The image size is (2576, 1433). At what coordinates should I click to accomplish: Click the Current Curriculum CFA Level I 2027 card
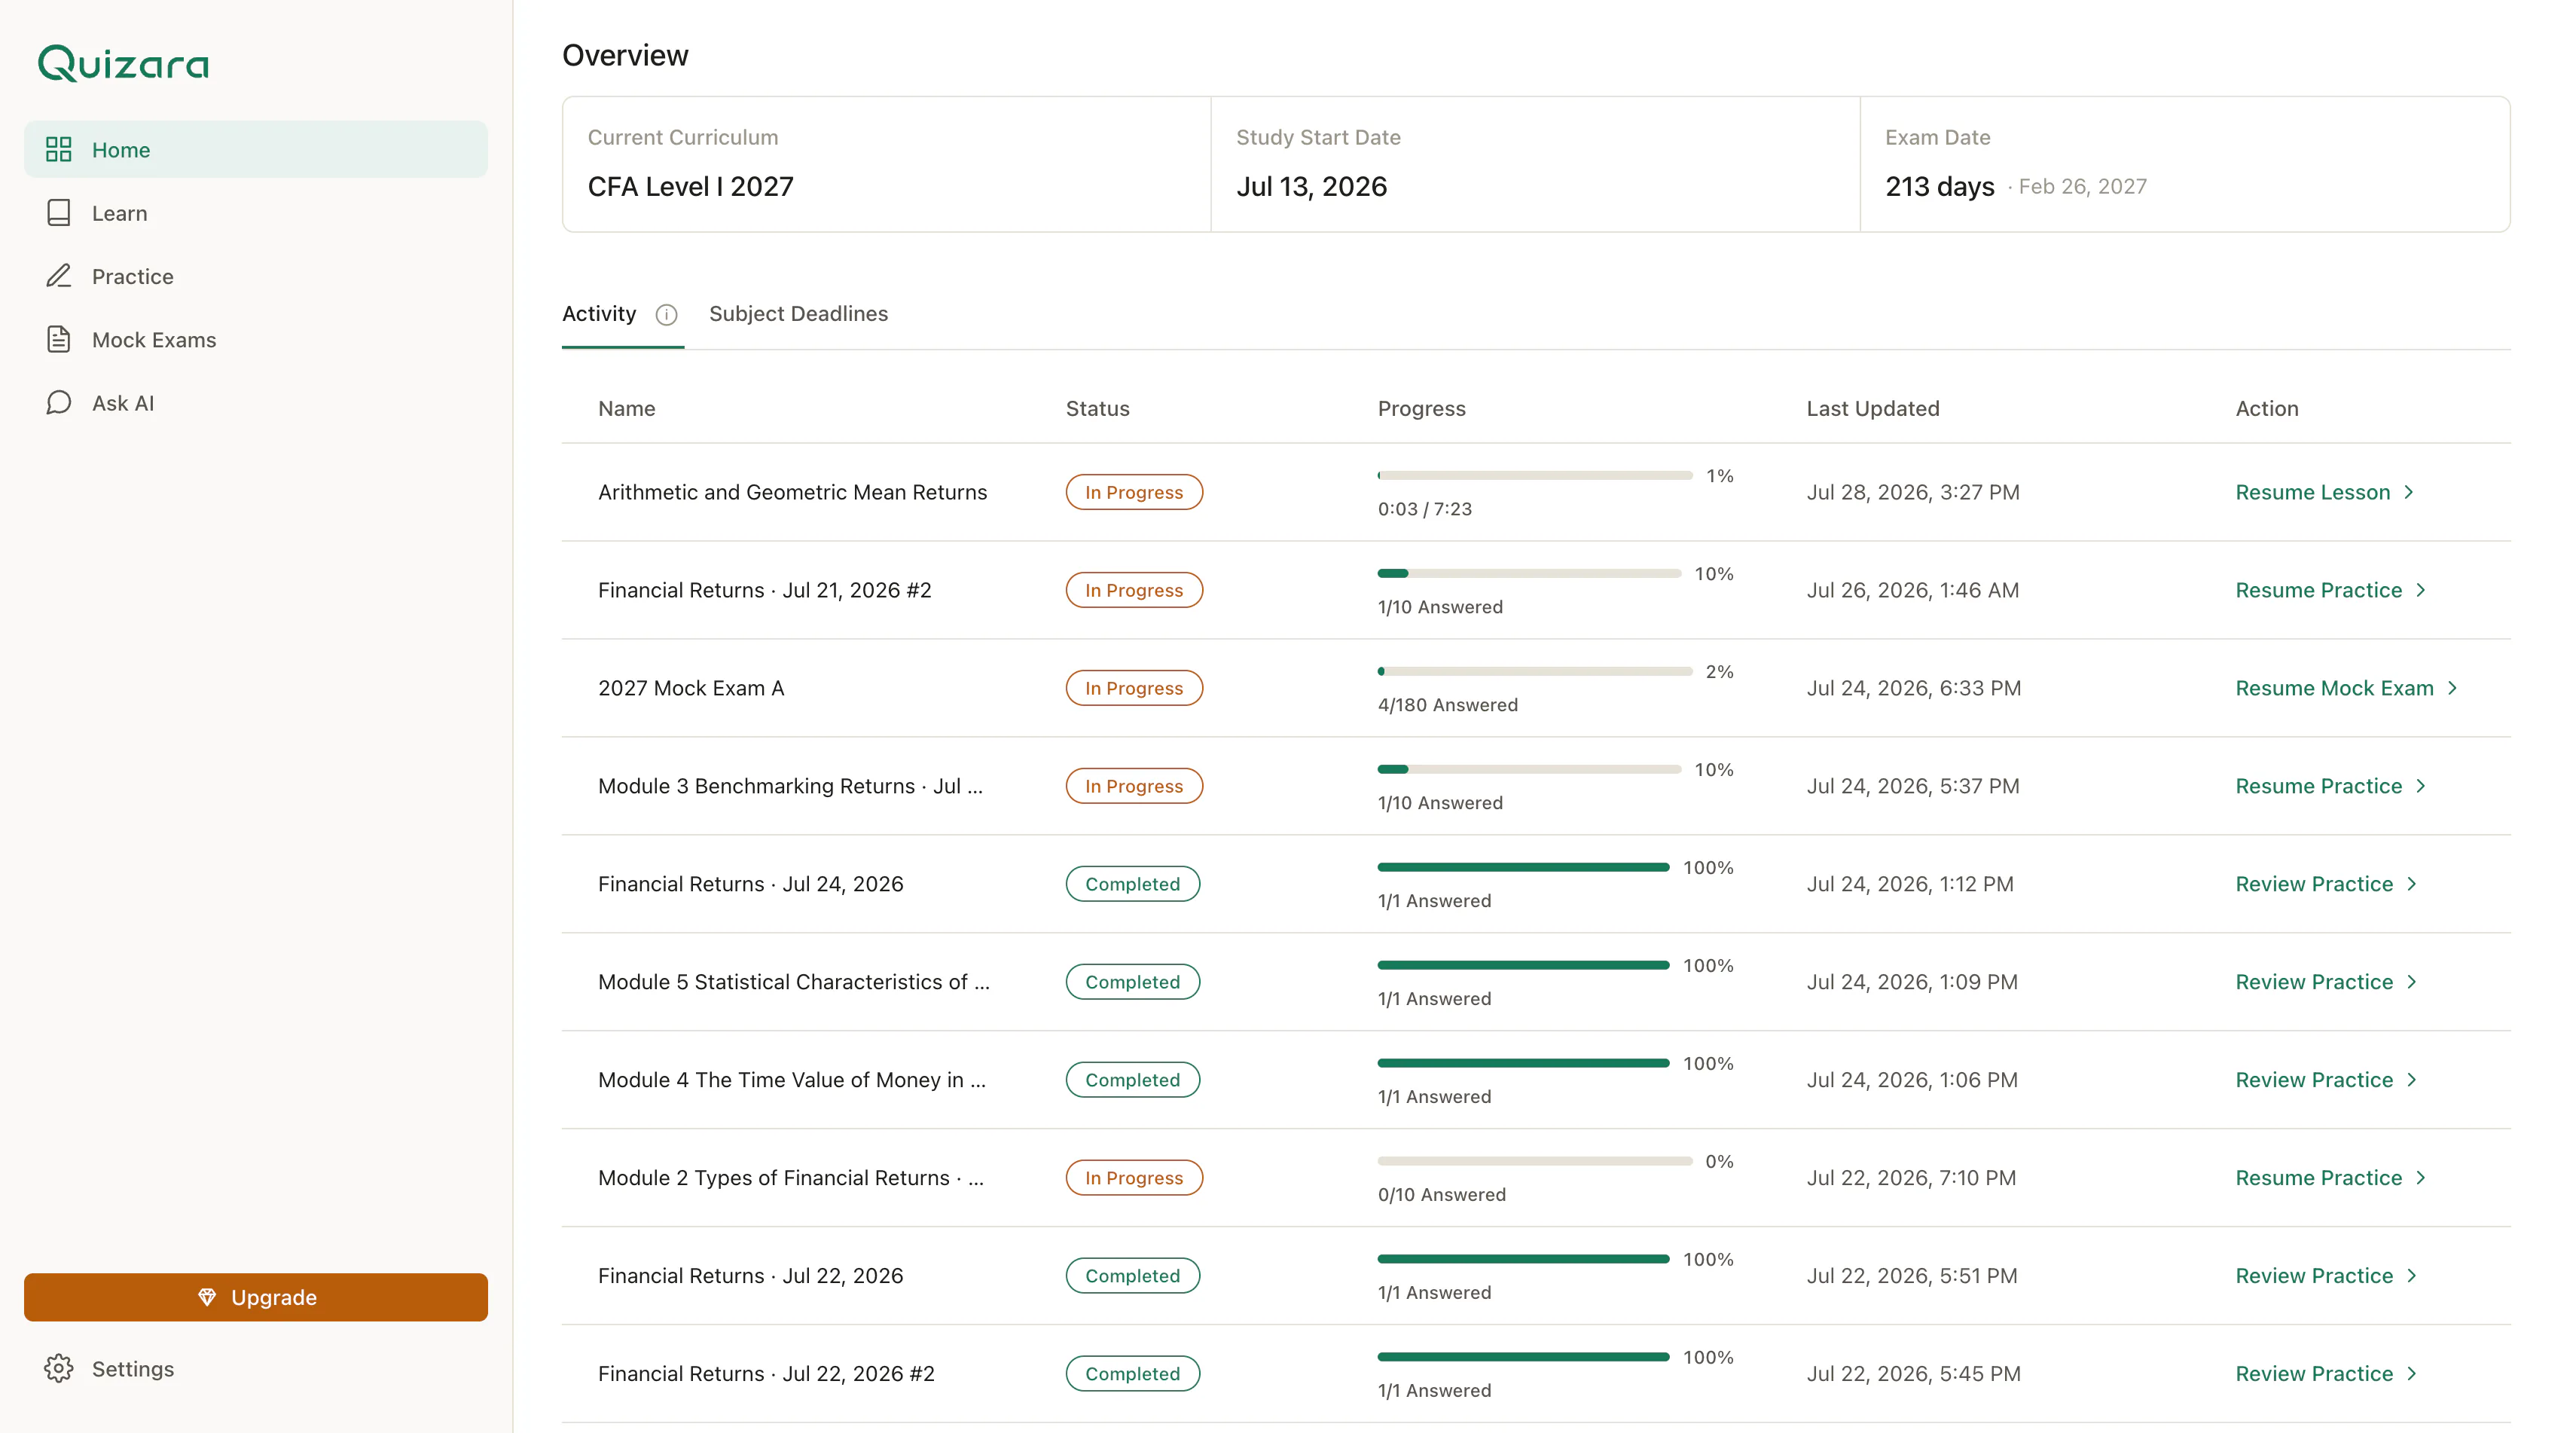887,165
